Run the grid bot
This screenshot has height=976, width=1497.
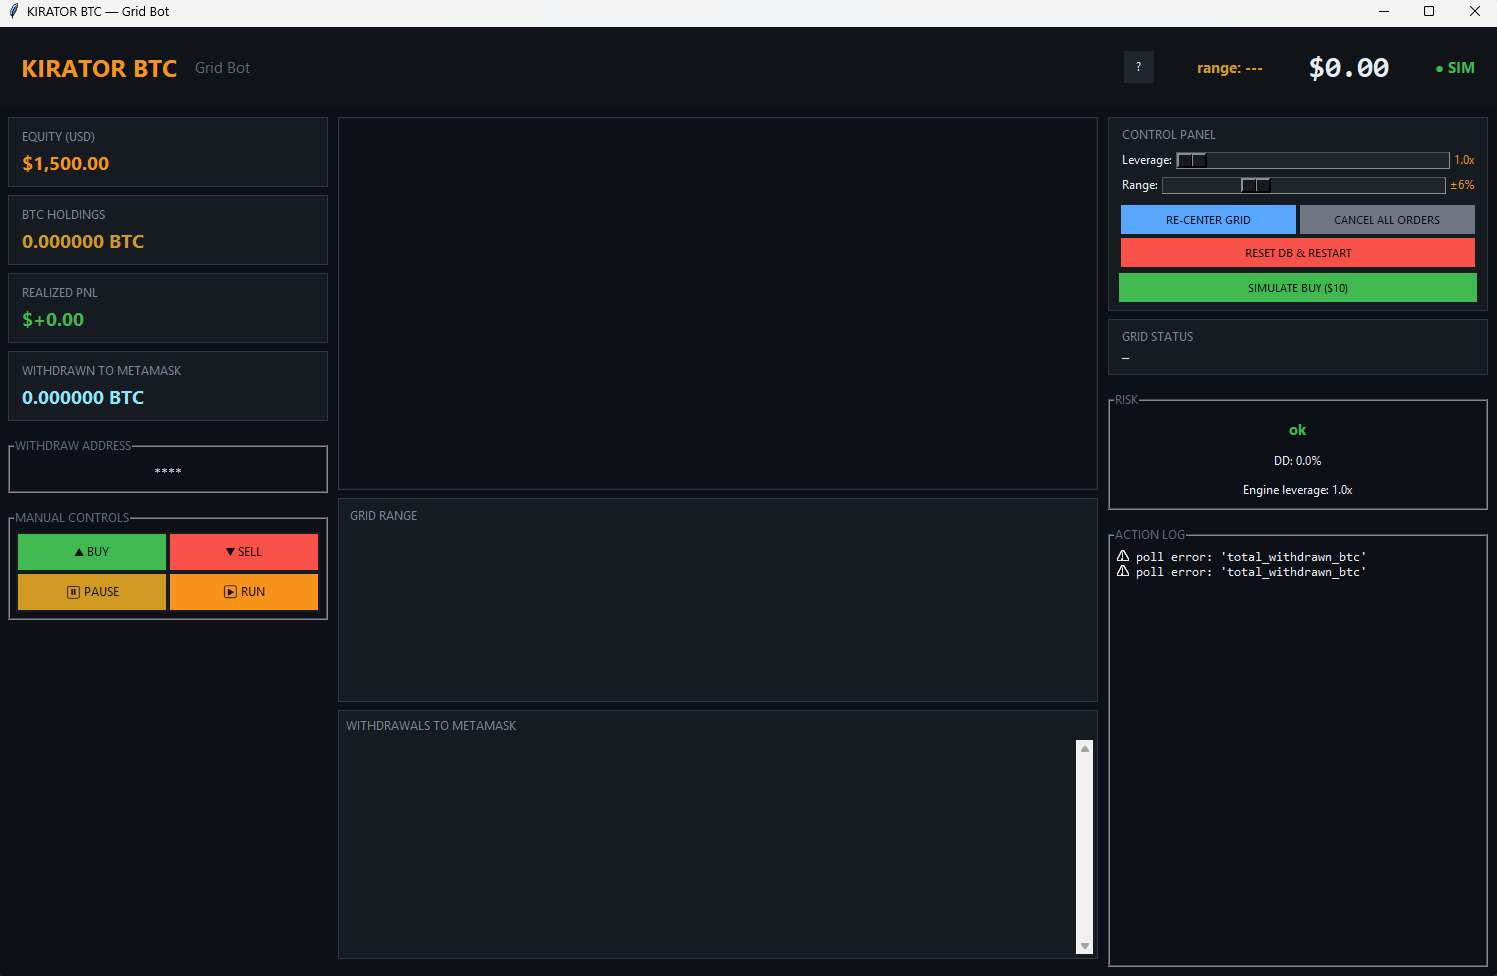tap(244, 592)
